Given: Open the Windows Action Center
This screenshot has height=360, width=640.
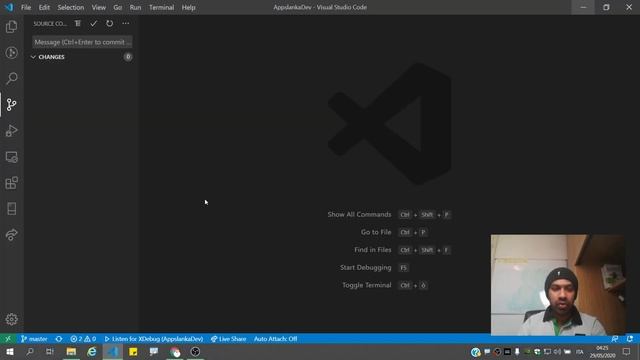Looking at the screenshot, I should [626, 352].
